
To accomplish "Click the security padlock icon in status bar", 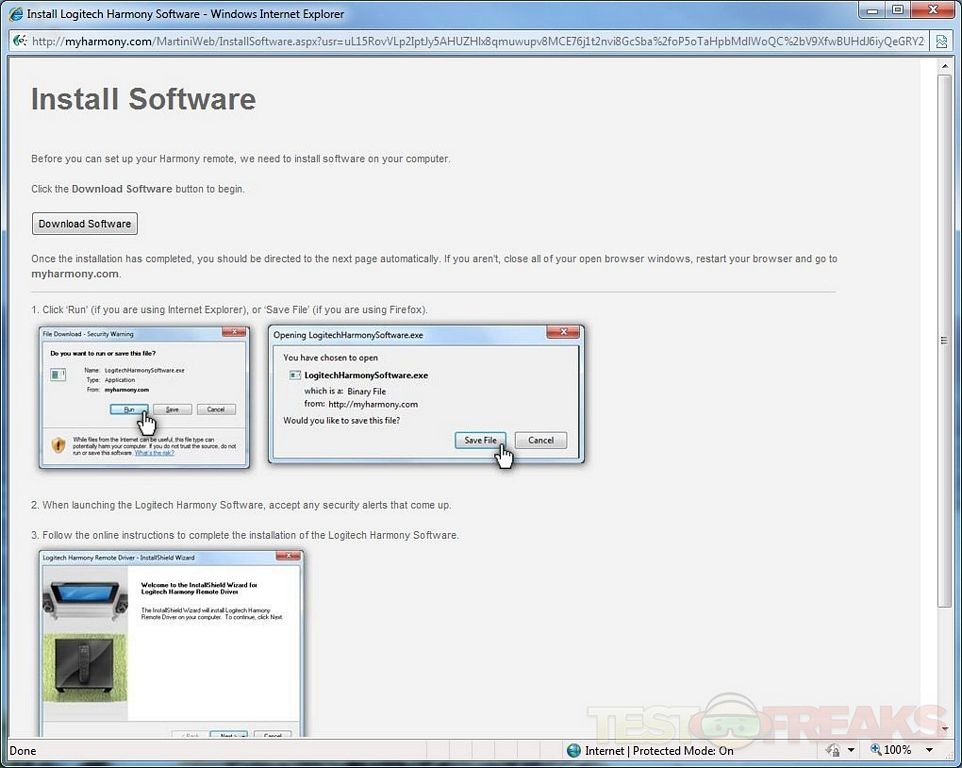I will (x=833, y=750).
